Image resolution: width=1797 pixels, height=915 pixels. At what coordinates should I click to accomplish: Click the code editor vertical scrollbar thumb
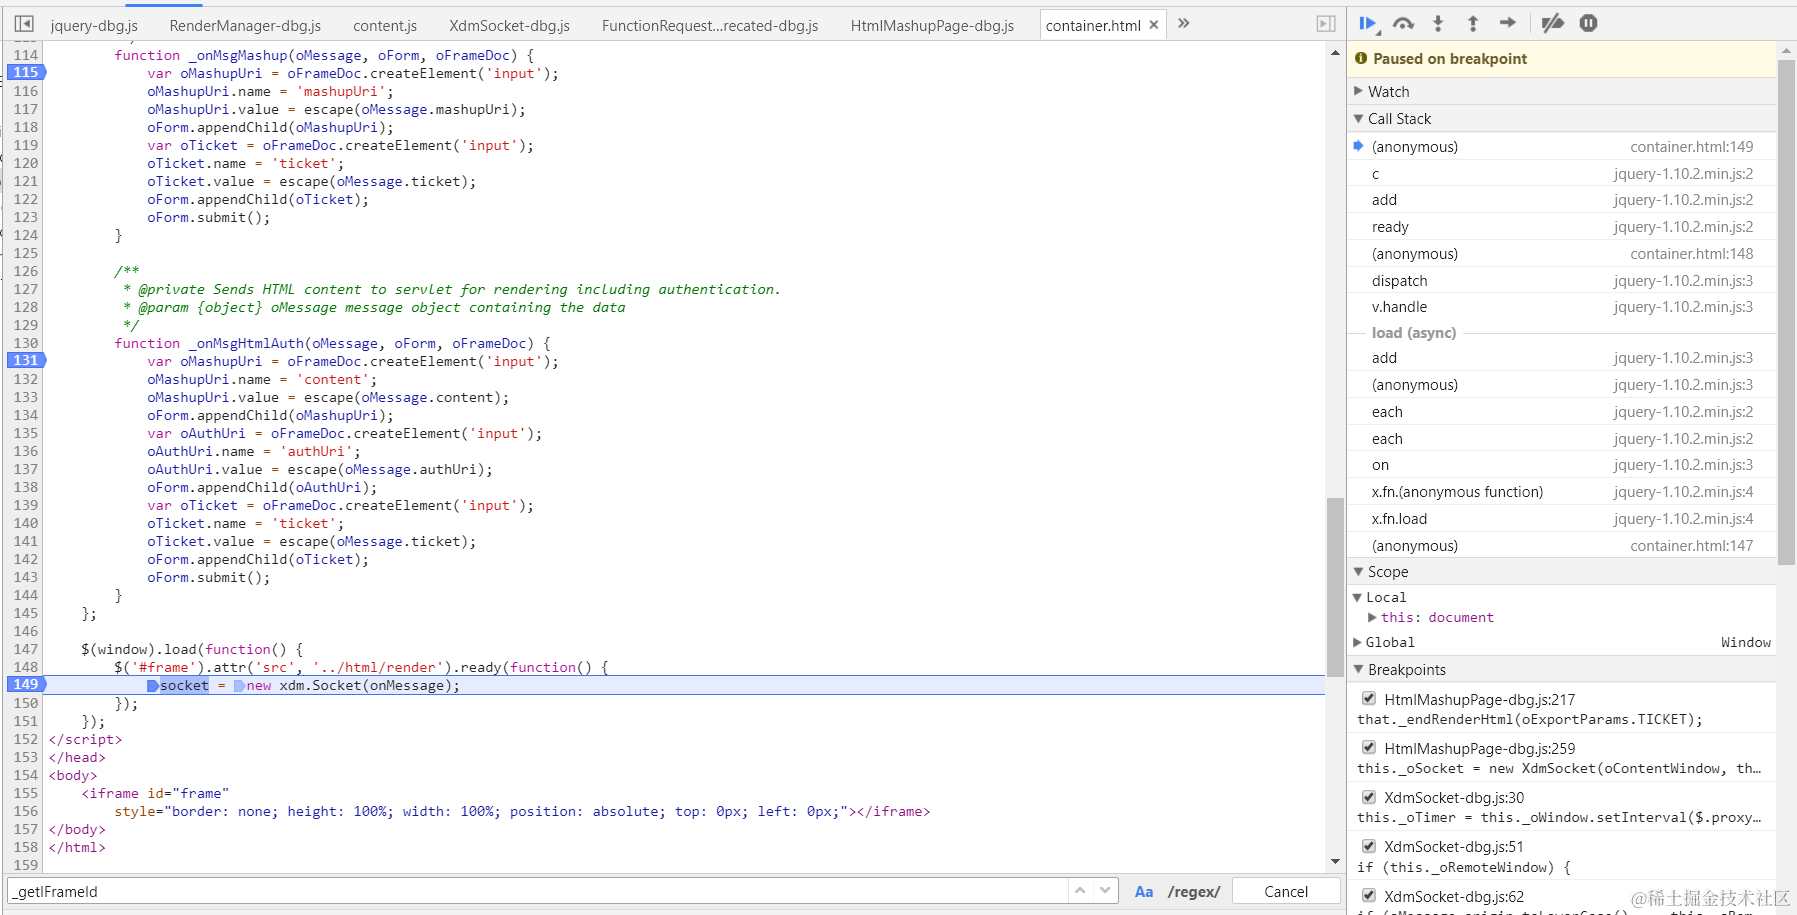pos(1335,587)
